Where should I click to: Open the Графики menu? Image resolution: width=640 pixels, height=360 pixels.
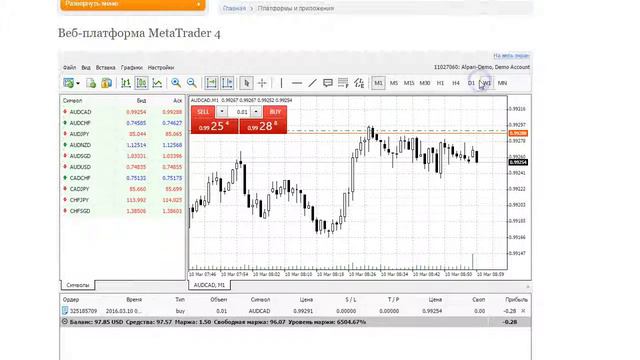pos(132,68)
